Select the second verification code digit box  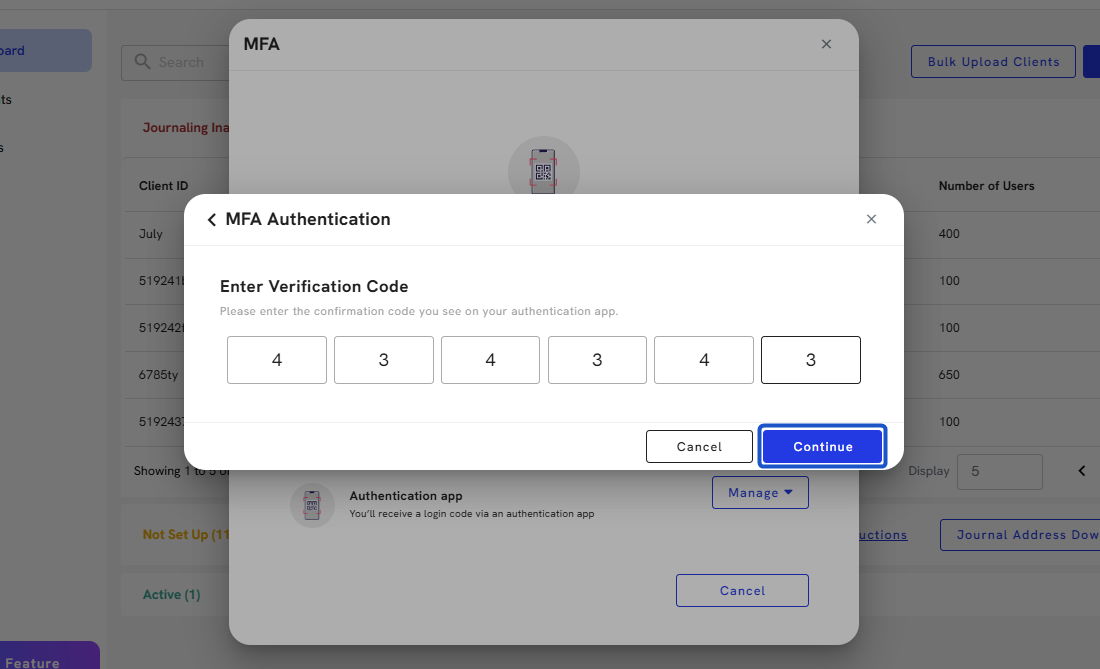pos(384,360)
